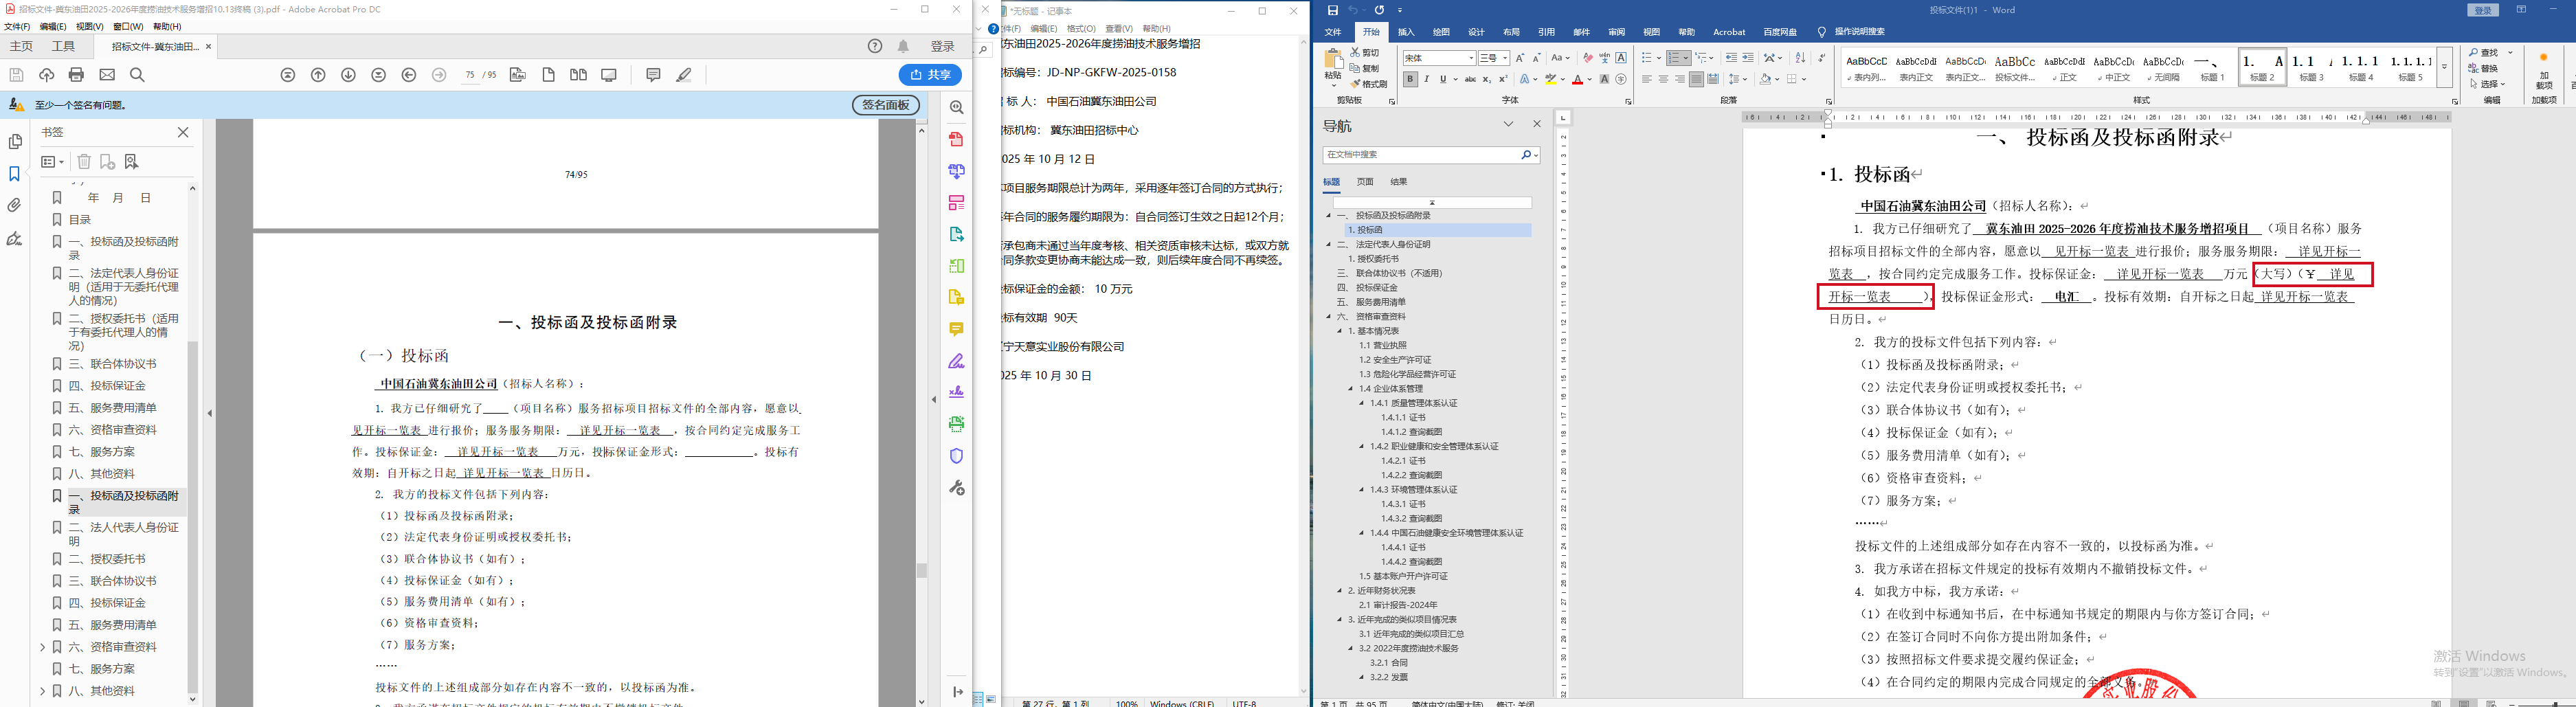The height and width of the screenshot is (707, 2576).
Task: Collapse the 1.4 企业体系管理 heading
Action: click(x=1350, y=388)
